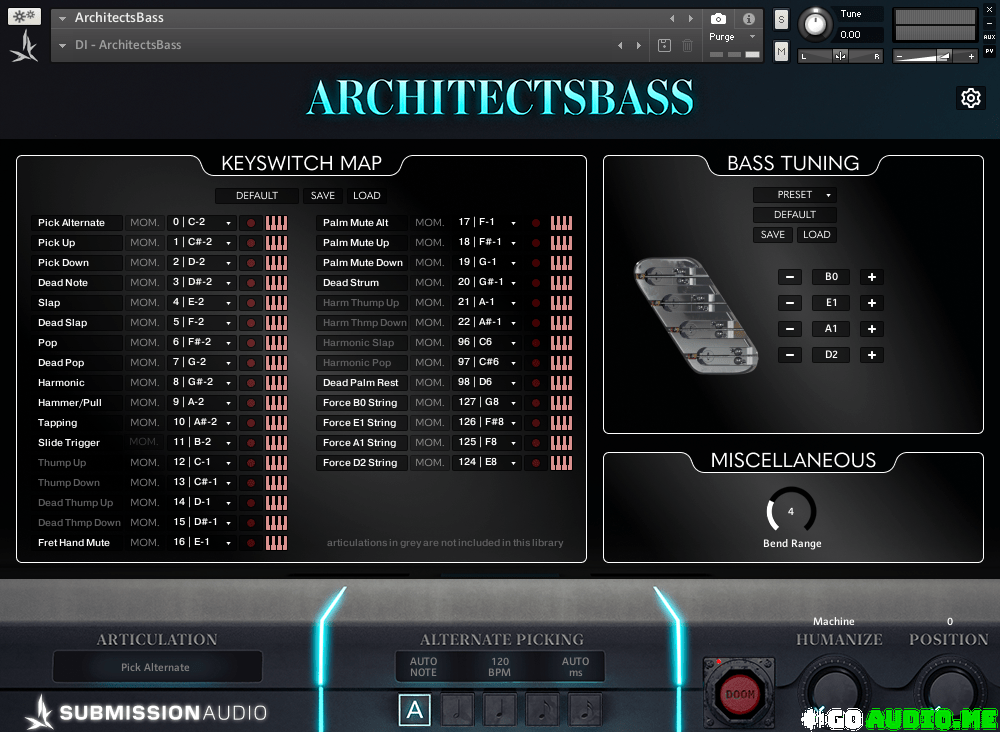
Task: Click the Submission Audio logo at top left
Action: (24, 46)
